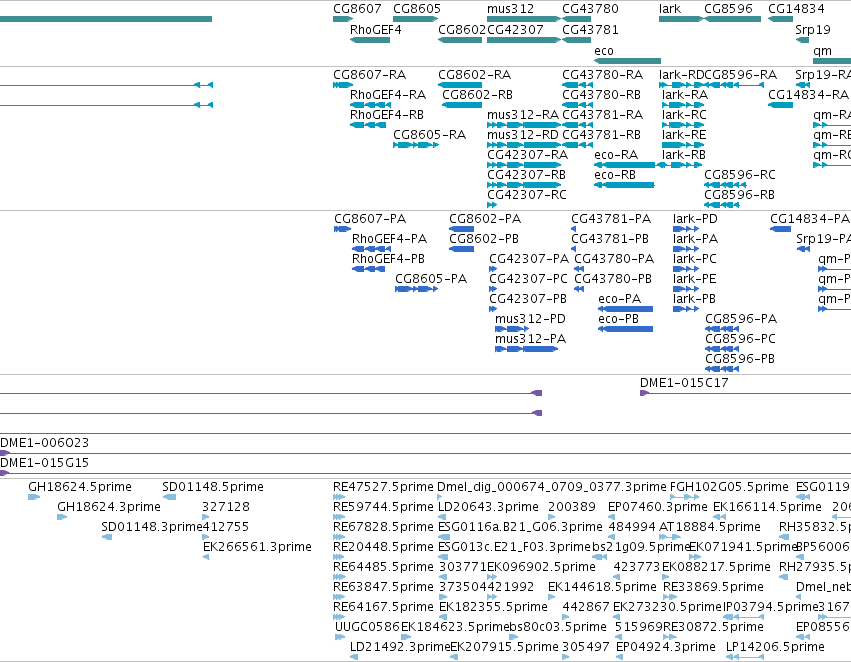Select transcript lark-RE
851x662 pixels.
point(684,135)
